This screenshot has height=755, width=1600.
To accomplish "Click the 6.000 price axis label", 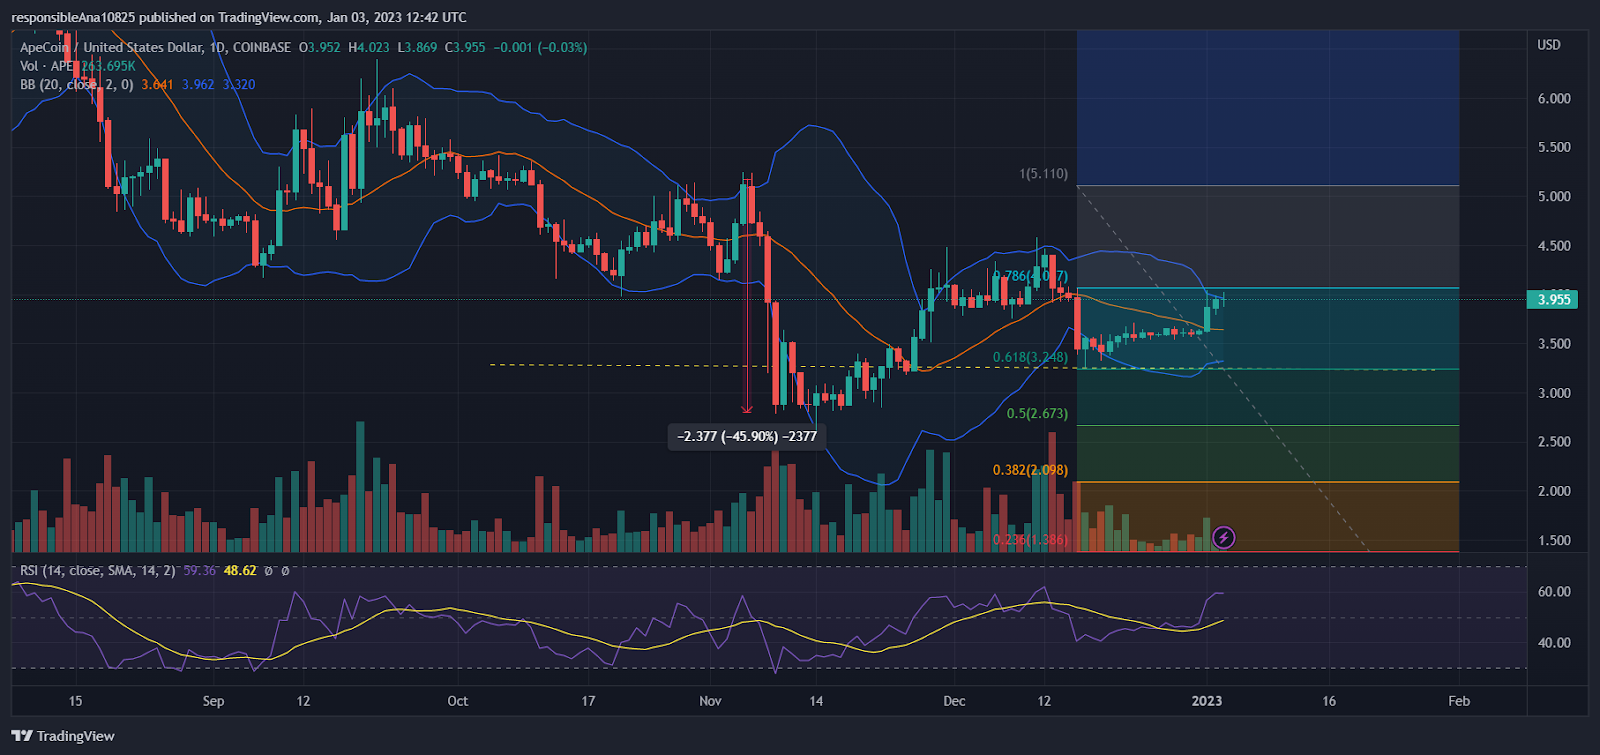I will 1554,99.
